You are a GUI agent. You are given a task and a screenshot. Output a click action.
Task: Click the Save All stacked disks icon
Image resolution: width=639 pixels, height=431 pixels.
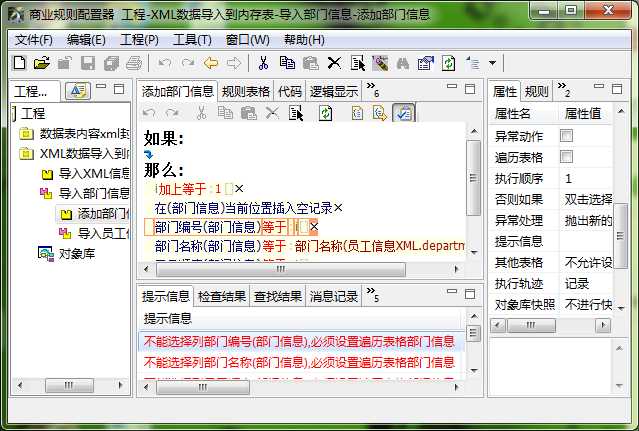[x=110, y=63]
